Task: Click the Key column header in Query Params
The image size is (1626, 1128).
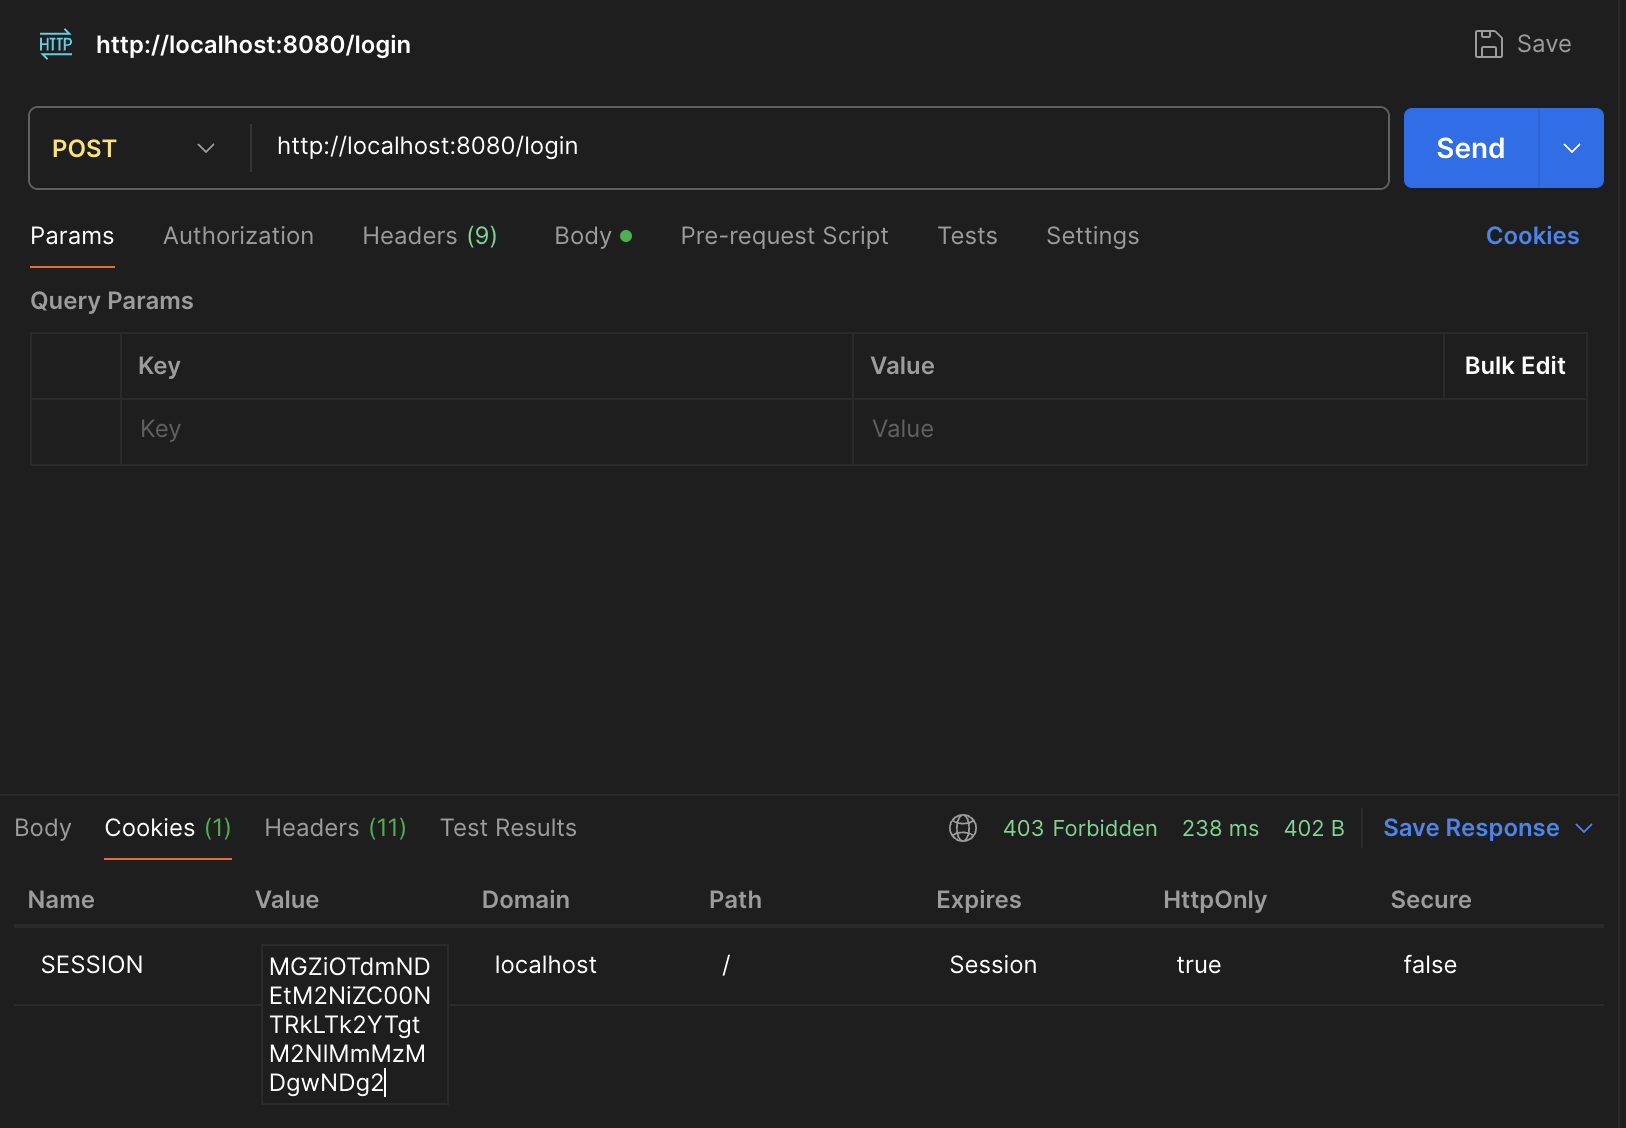Action: [159, 366]
